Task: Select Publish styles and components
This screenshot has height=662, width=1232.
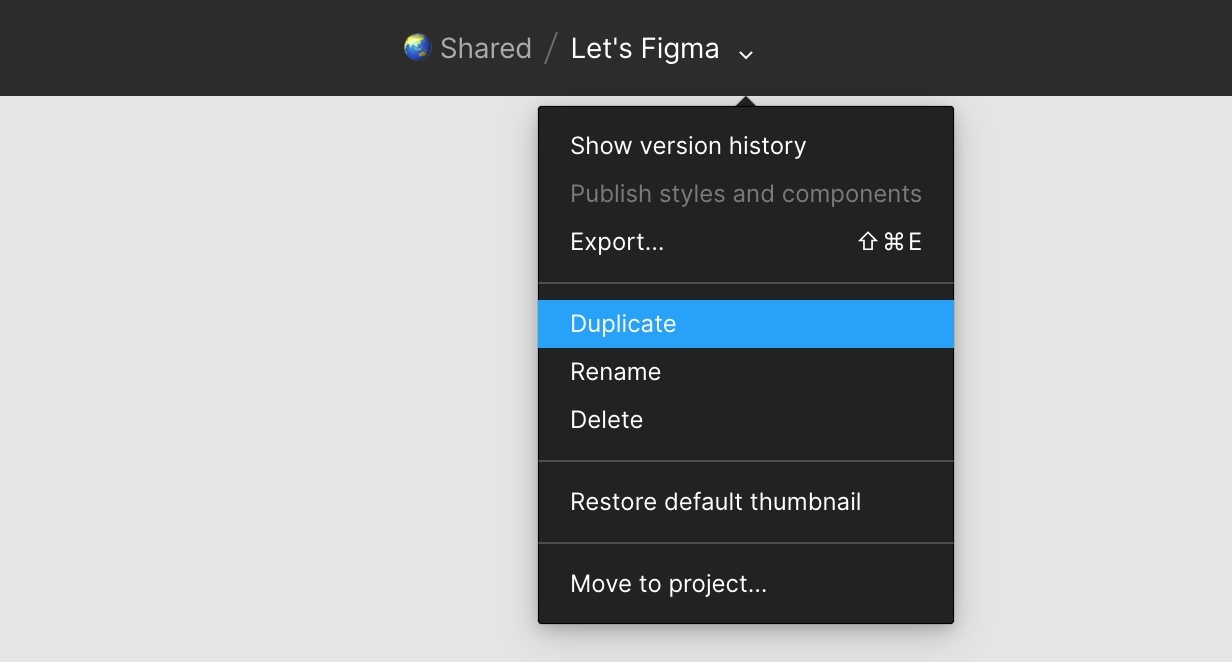Action: (x=745, y=194)
